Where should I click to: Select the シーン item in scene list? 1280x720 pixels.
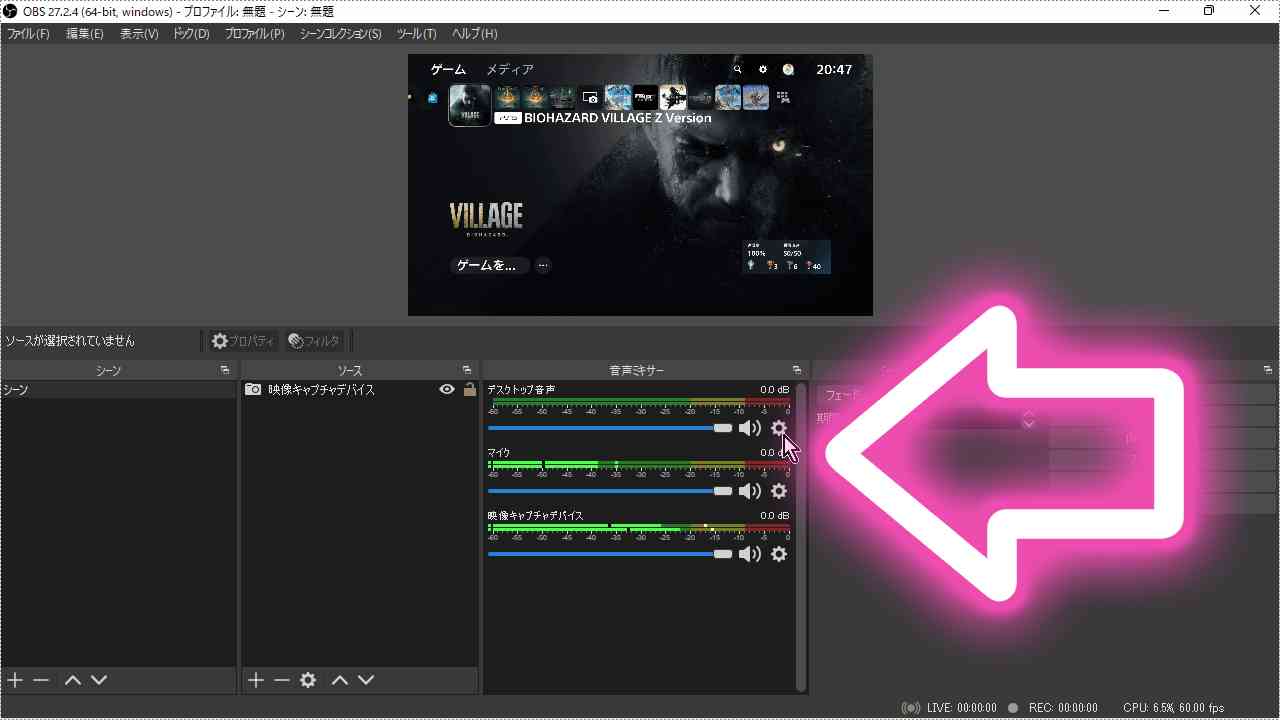coord(119,390)
